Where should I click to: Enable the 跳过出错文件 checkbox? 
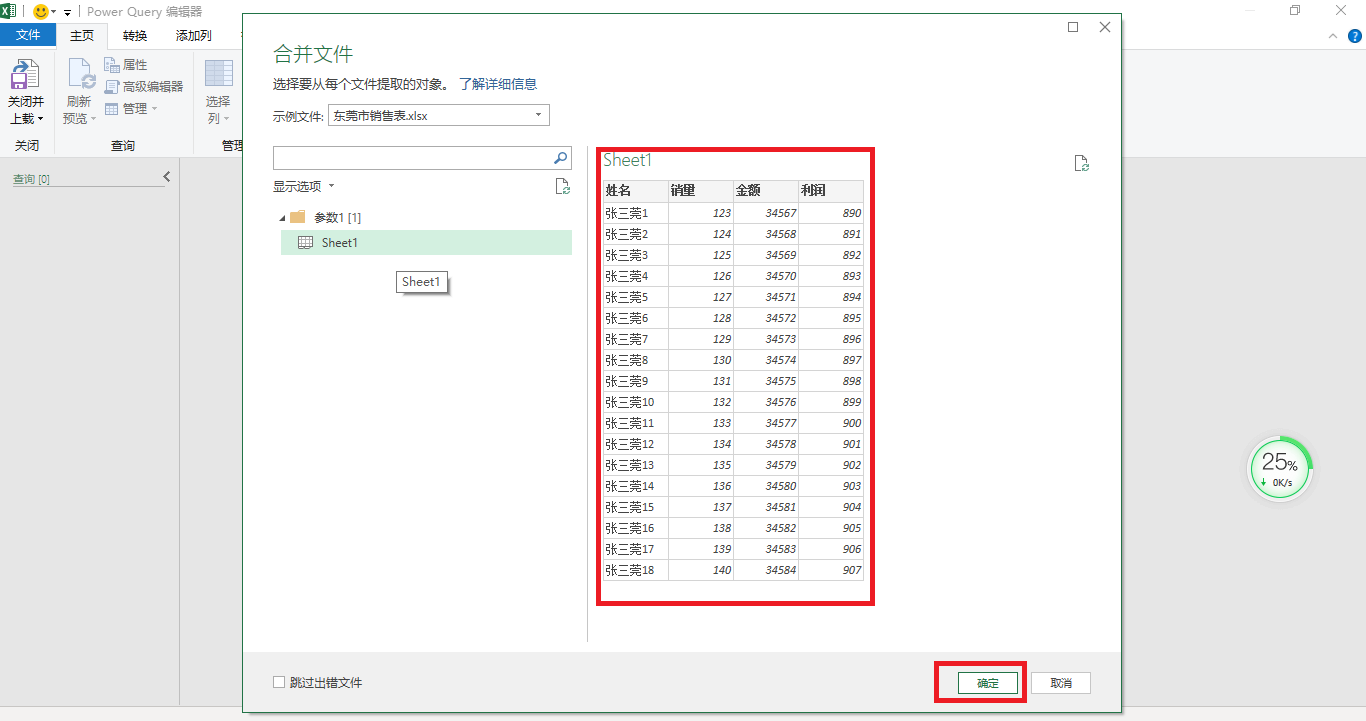[278, 682]
